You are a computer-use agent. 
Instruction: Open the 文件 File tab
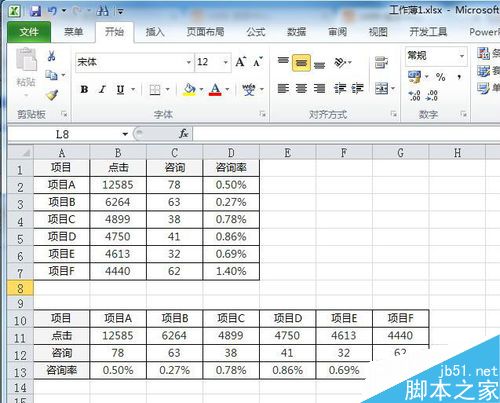29,32
